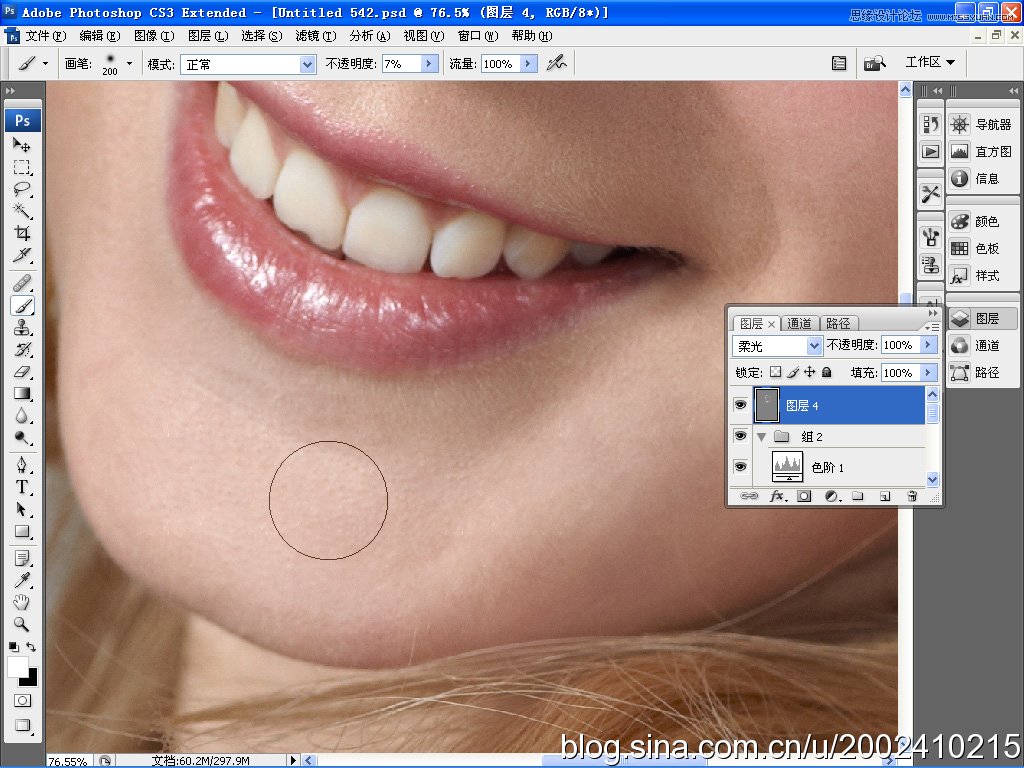Select the Slice tool
The height and width of the screenshot is (768, 1024).
click(22, 255)
